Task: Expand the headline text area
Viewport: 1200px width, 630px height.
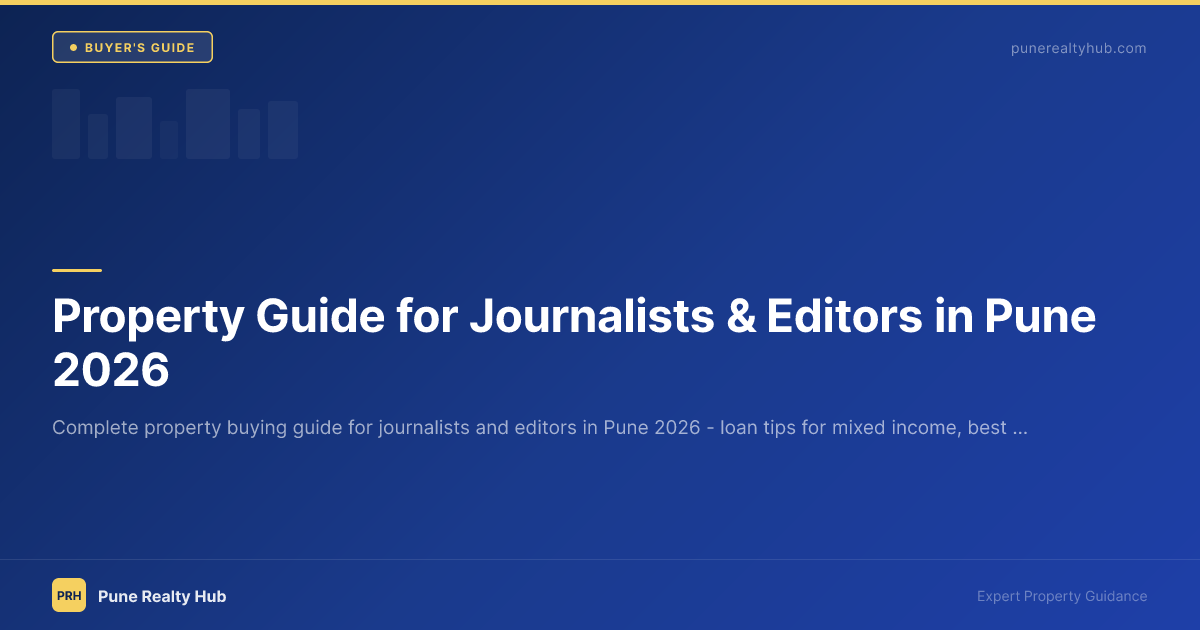Action: (x=574, y=343)
